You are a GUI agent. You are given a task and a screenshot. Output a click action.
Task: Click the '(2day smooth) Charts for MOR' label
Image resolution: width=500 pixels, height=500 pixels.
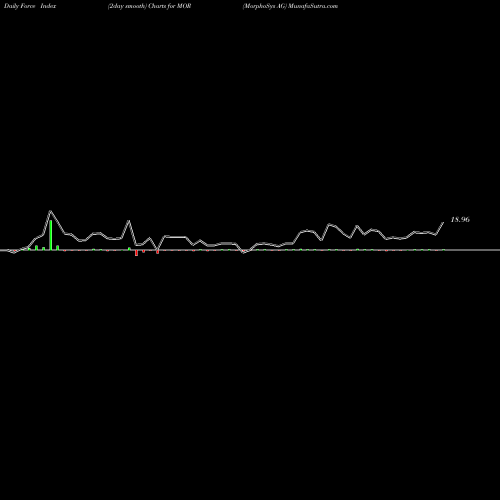150,6
